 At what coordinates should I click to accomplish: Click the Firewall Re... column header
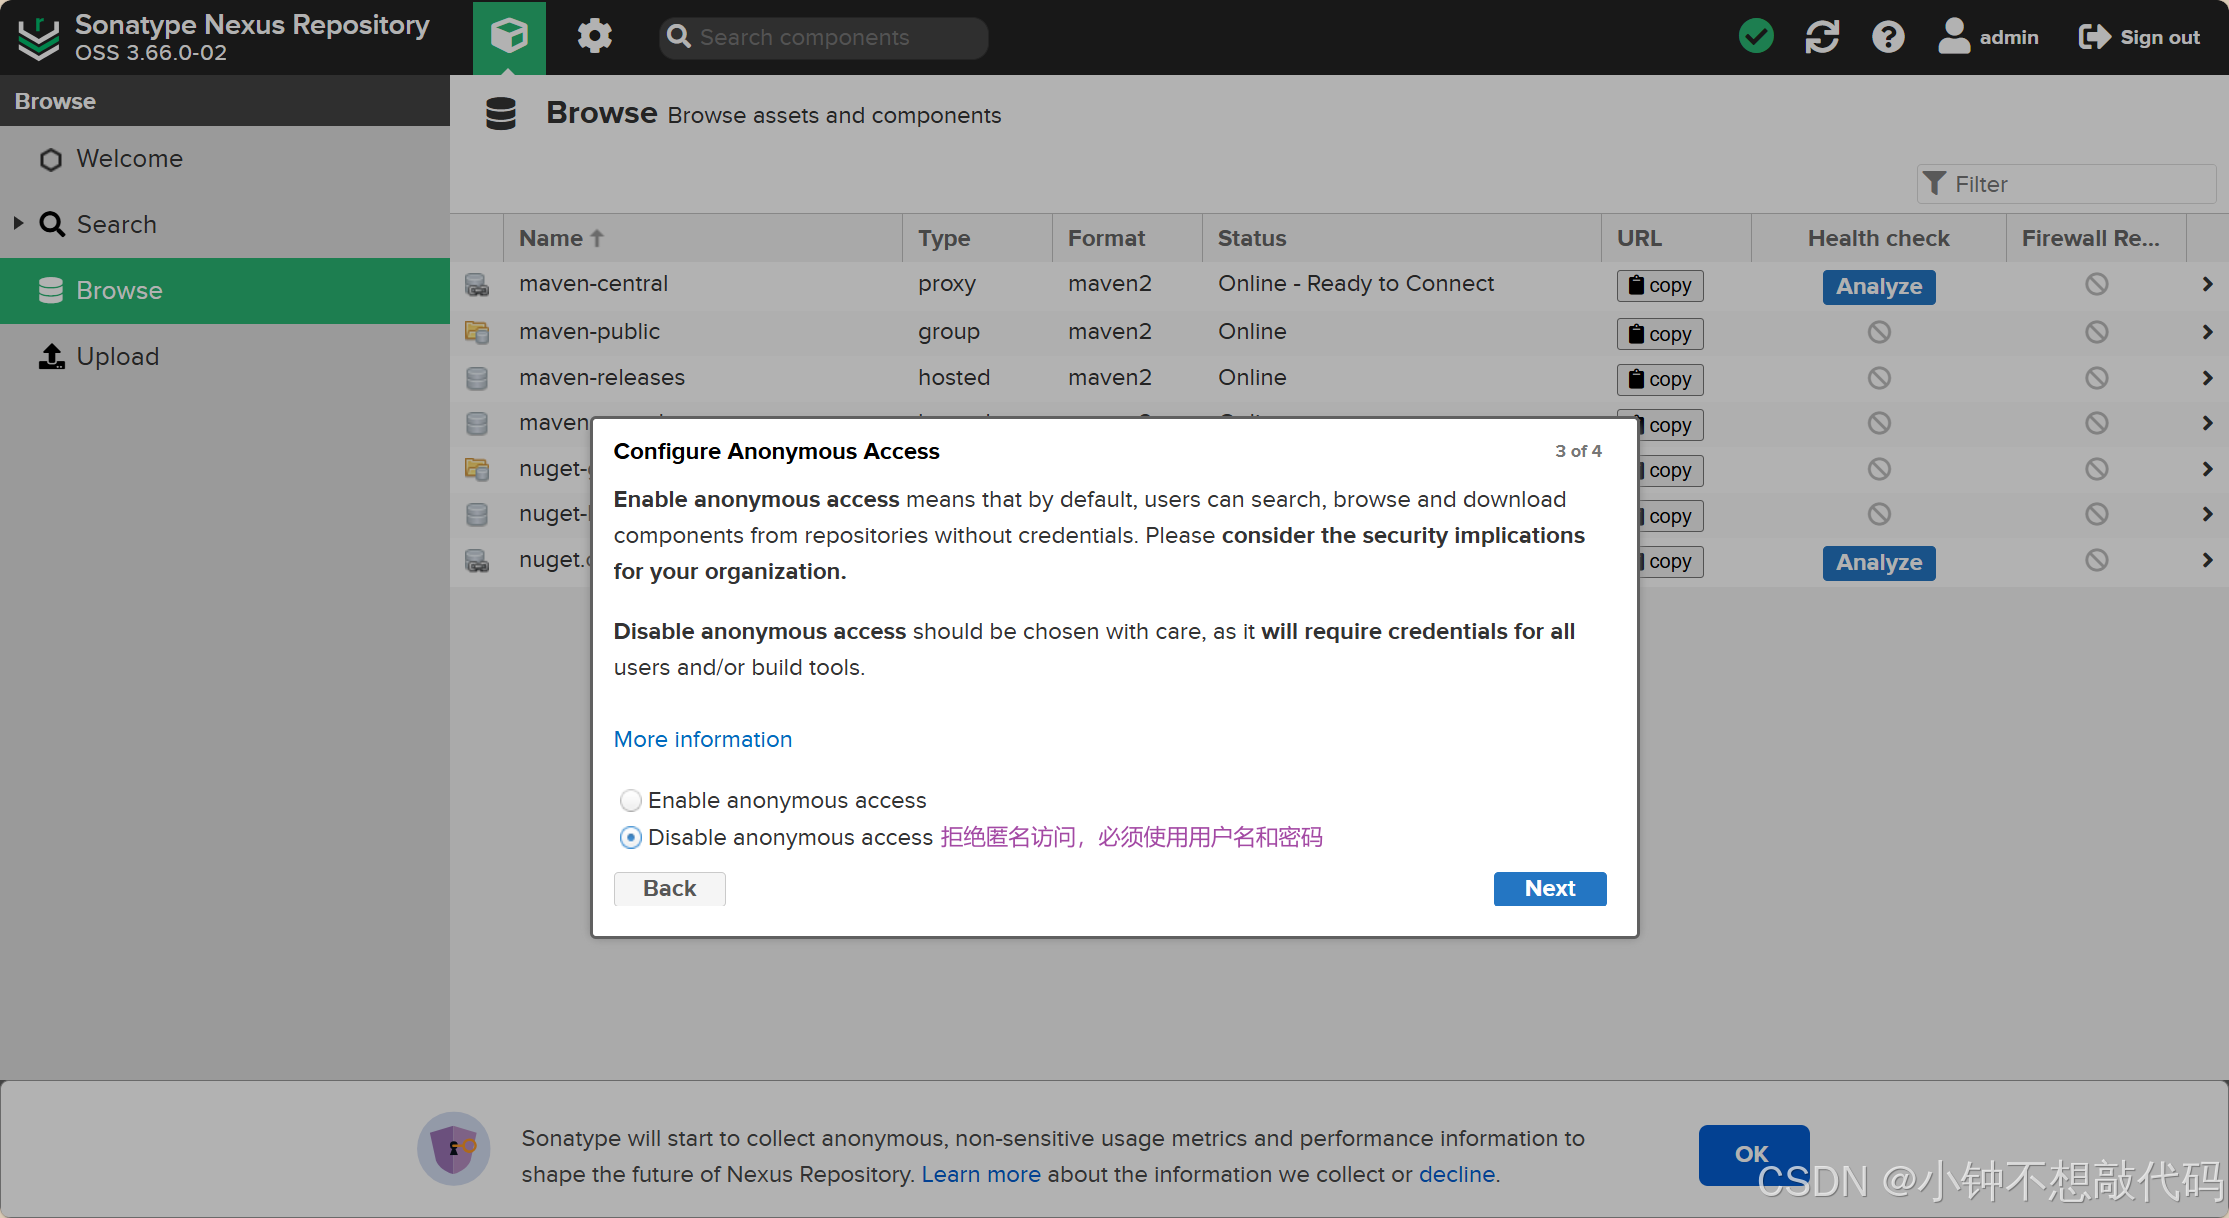point(2096,238)
